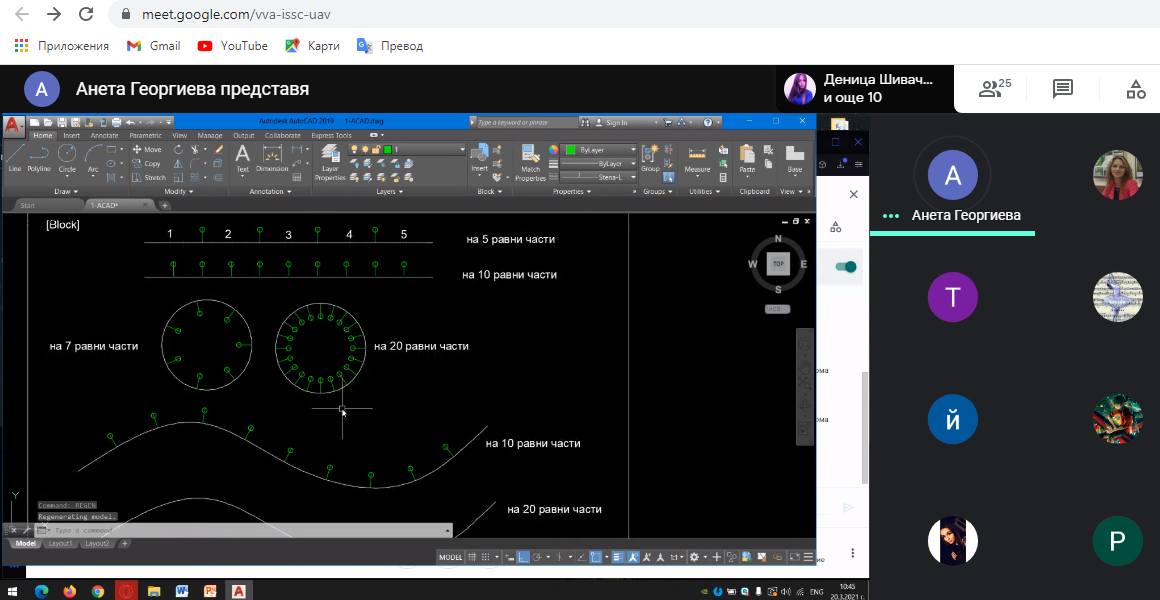This screenshot has height=600, width=1160.
Task: Click the Plot printer icon
Action: click(116, 122)
